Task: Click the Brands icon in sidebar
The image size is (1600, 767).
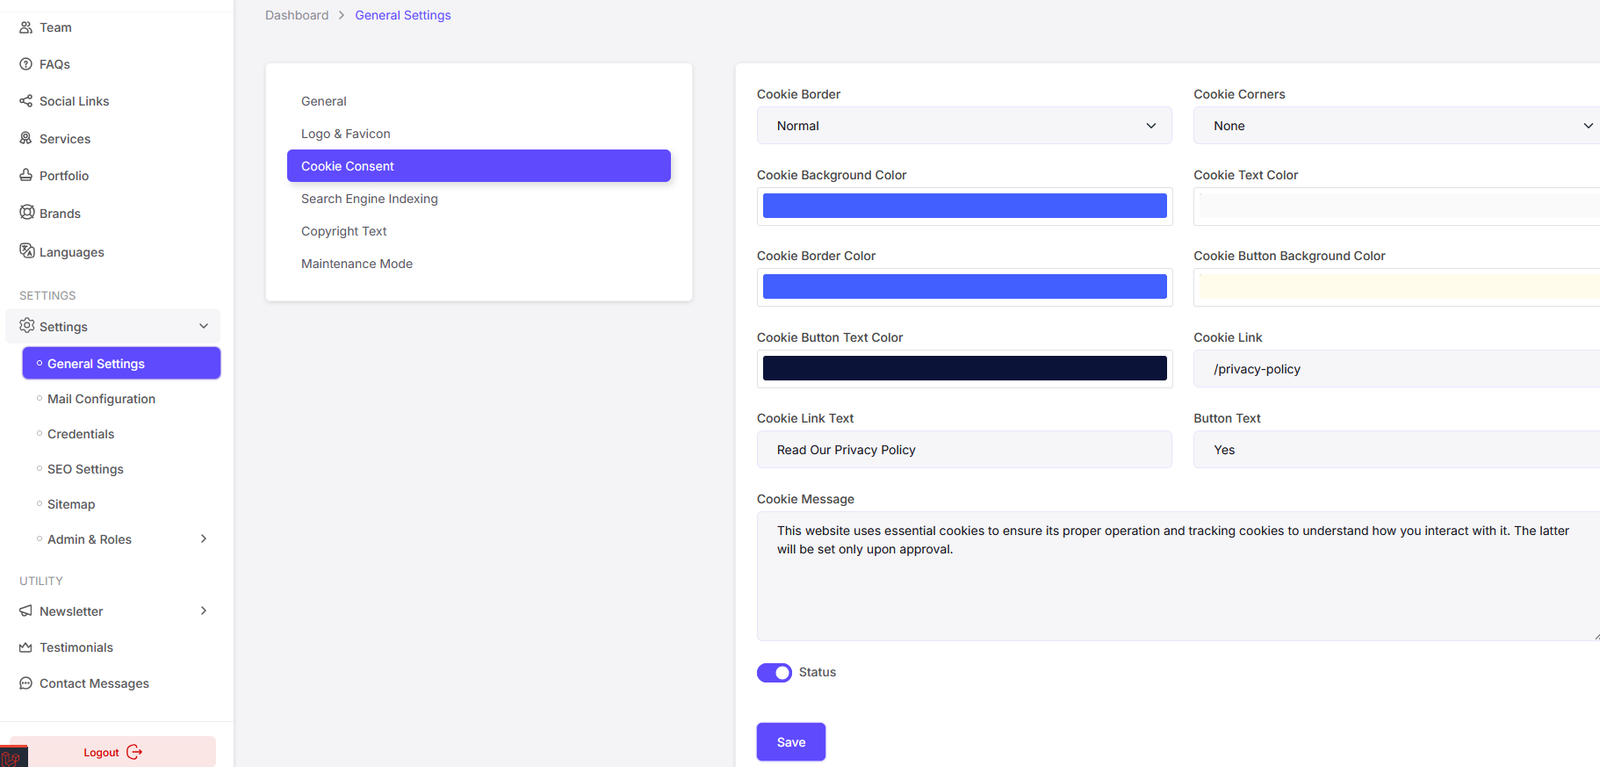Action: point(27,212)
